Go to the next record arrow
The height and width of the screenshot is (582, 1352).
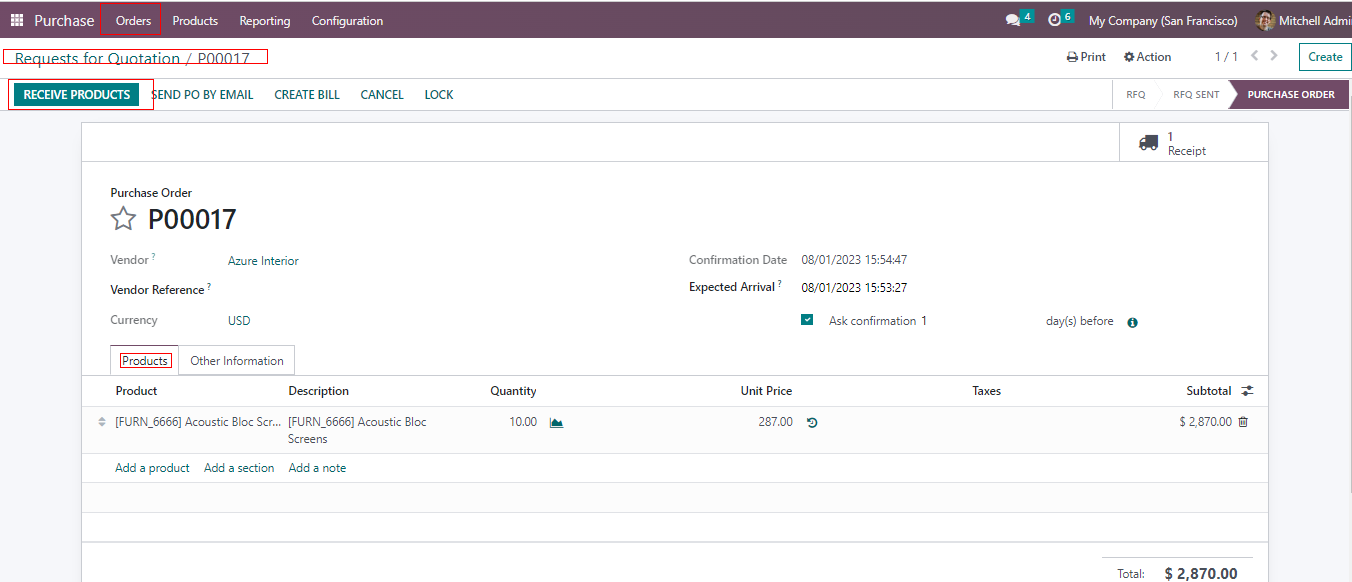point(1274,56)
